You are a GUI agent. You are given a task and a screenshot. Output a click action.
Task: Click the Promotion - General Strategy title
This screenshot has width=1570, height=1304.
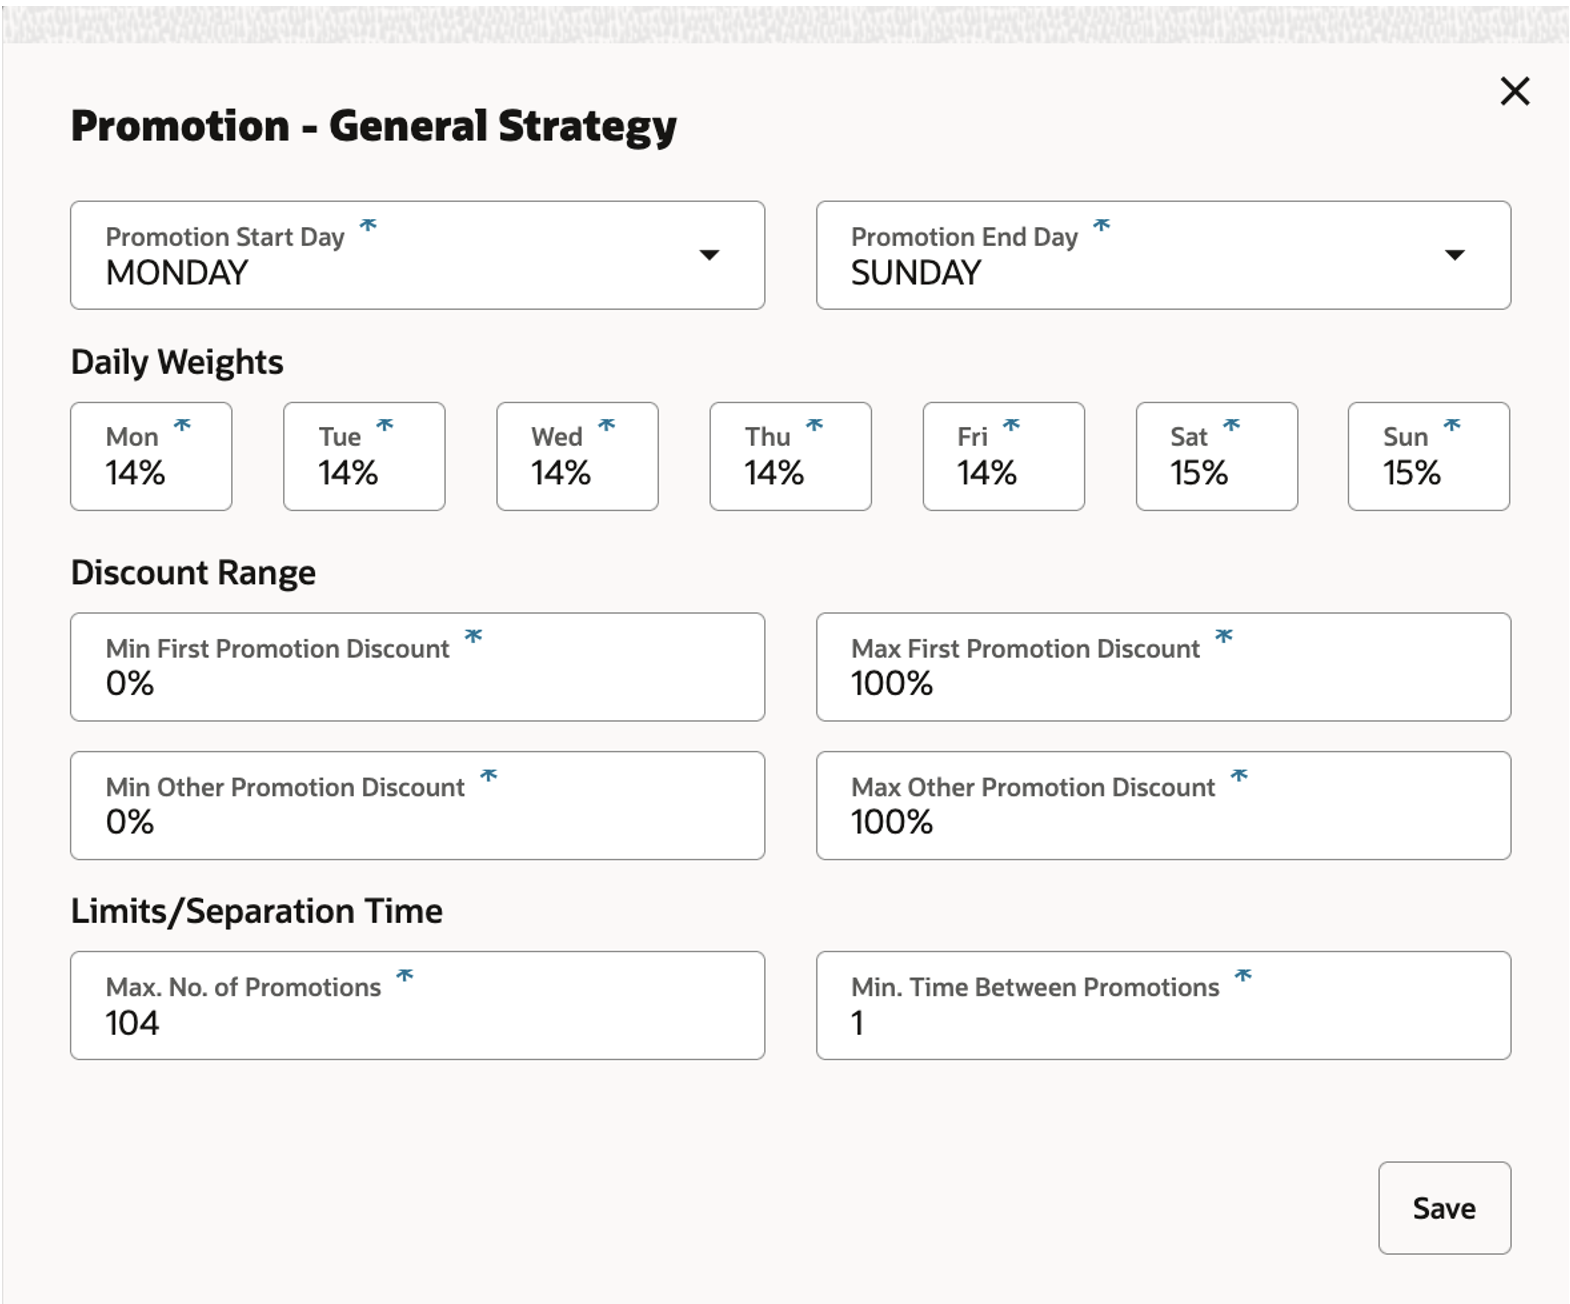pos(373,126)
